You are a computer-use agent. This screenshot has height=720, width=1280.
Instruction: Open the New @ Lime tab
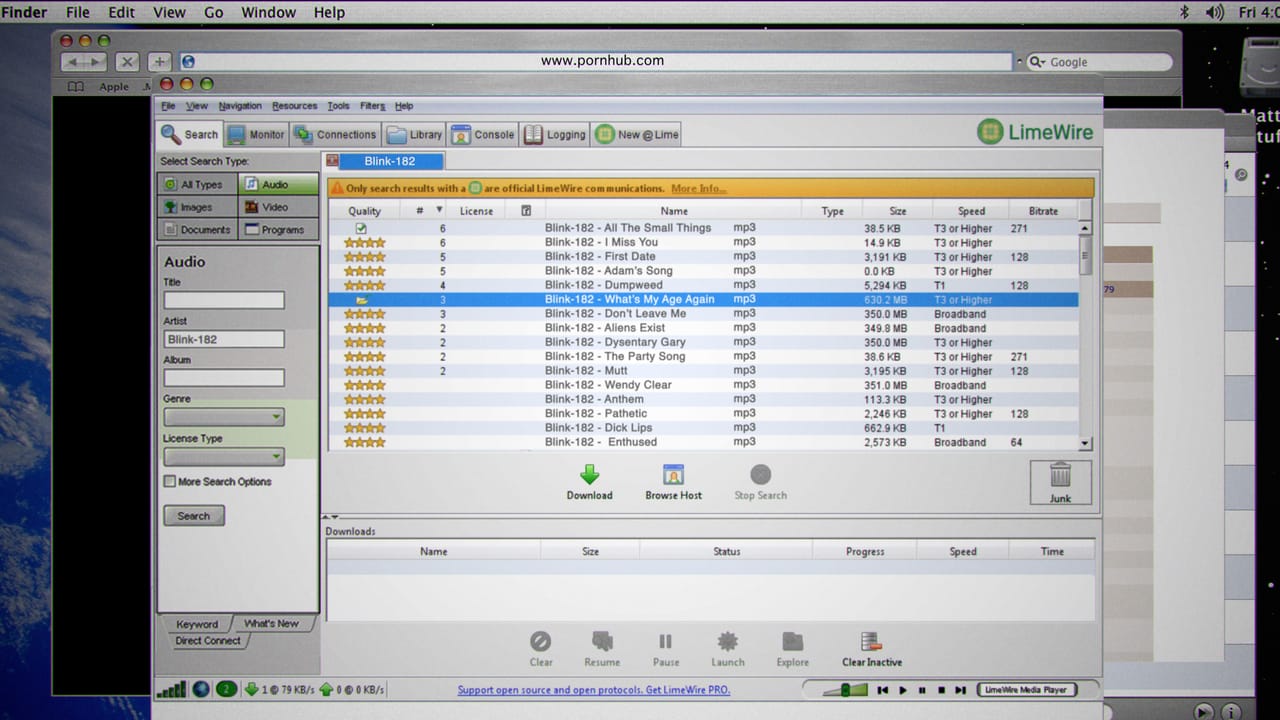coord(636,134)
